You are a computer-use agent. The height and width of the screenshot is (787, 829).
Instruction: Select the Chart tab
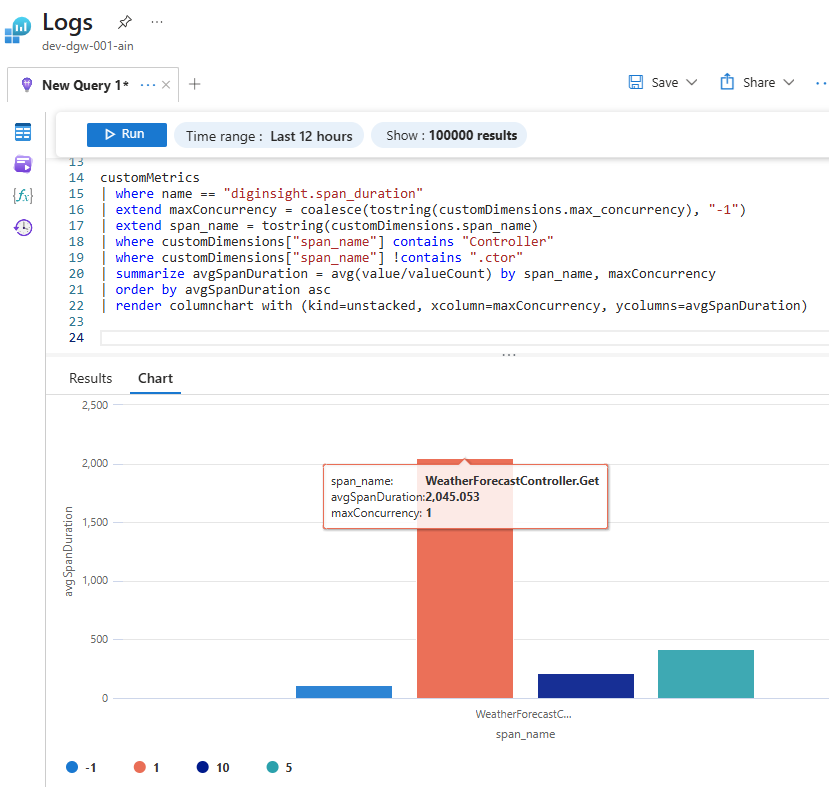click(x=155, y=378)
